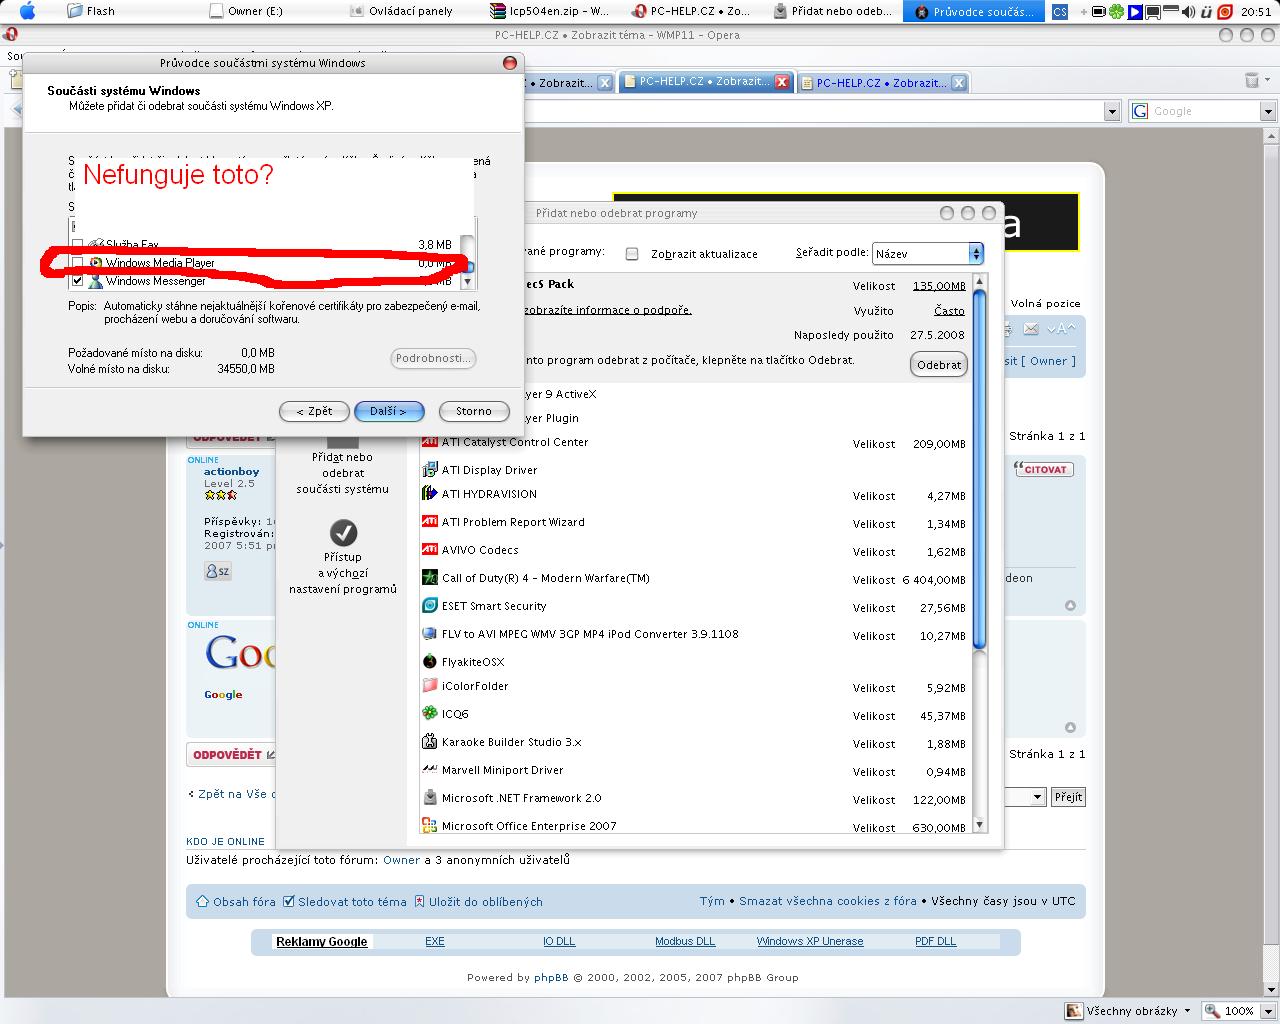
Task: Click the Další > button
Action: (x=389, y=411)
